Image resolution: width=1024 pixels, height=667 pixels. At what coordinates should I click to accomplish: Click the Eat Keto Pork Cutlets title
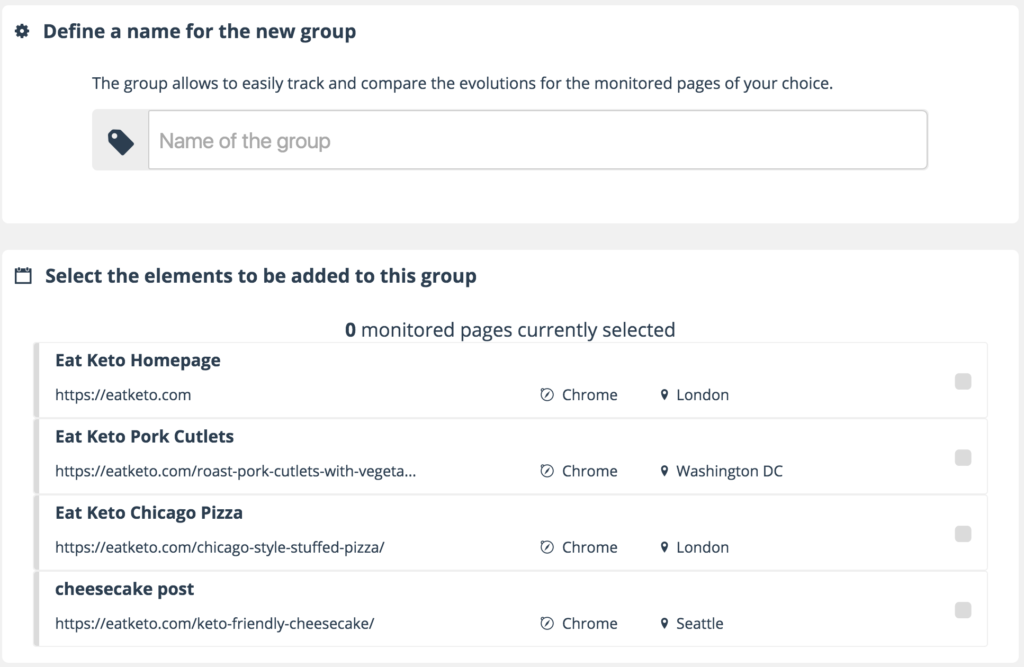(x=145, y=437)
